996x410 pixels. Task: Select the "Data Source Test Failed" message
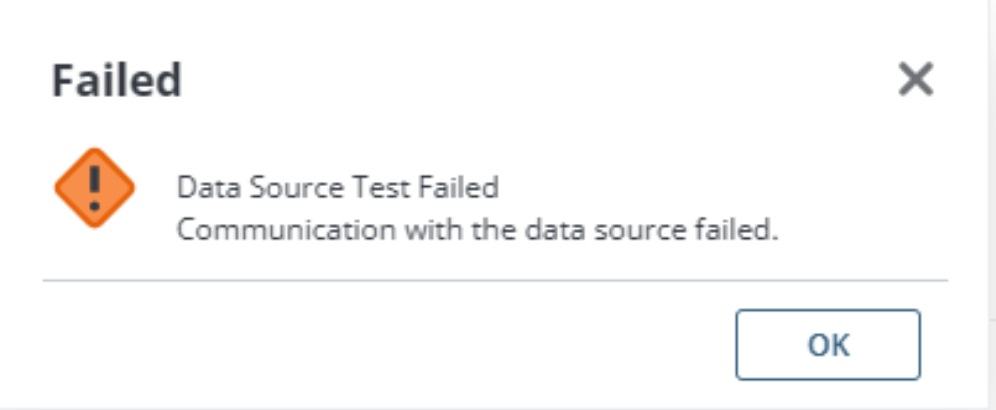337,187
